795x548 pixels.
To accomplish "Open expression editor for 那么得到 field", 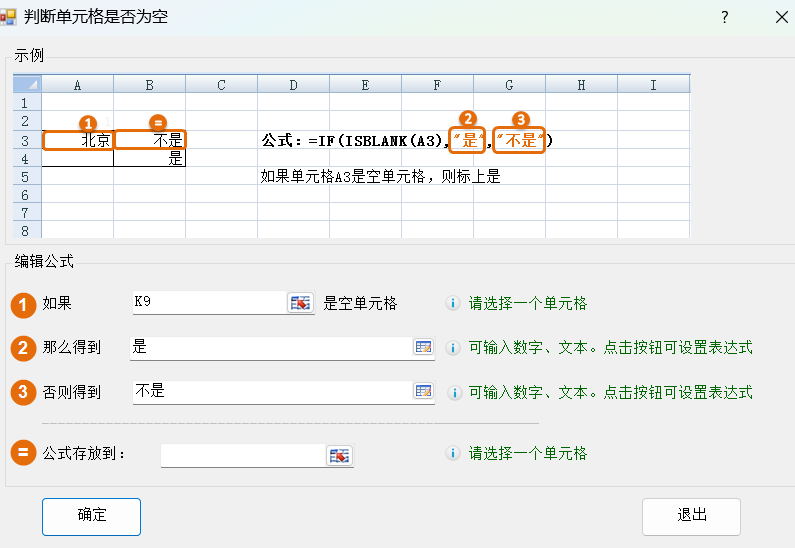I will click(x=423, y=347).
